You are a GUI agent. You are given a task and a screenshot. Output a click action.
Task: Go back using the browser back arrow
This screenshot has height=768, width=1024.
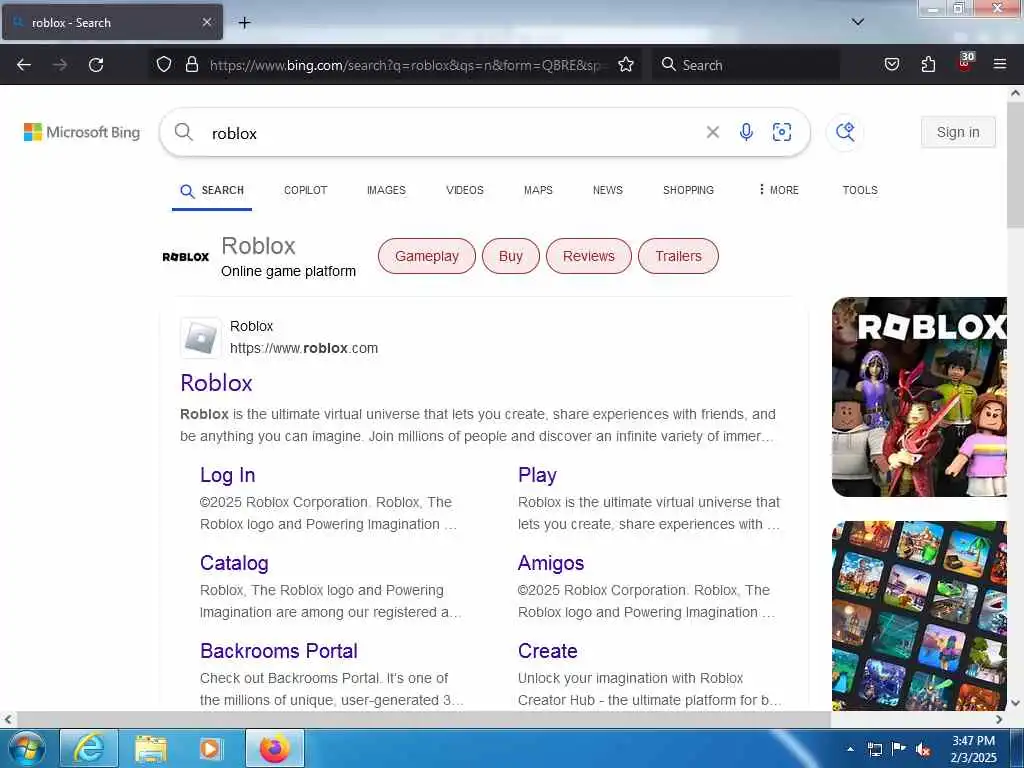coord(24,65)
